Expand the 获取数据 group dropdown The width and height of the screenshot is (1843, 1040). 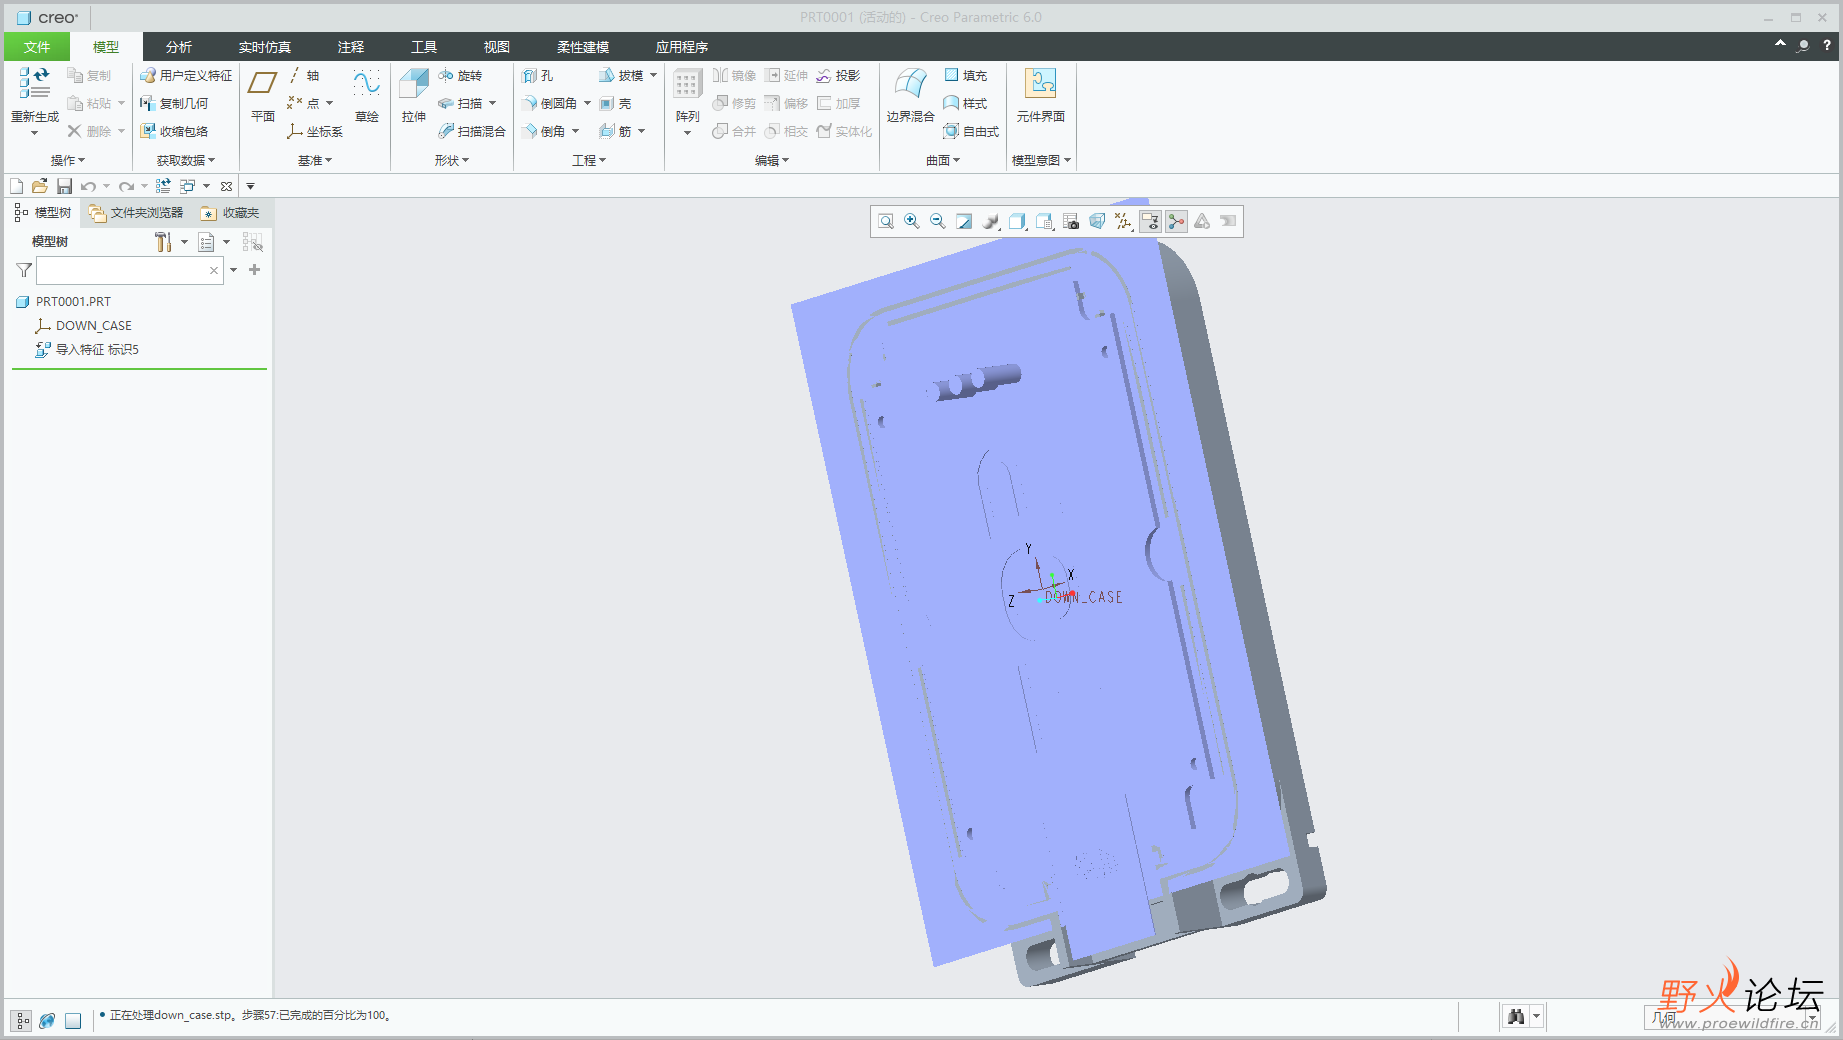pos(186,161)
